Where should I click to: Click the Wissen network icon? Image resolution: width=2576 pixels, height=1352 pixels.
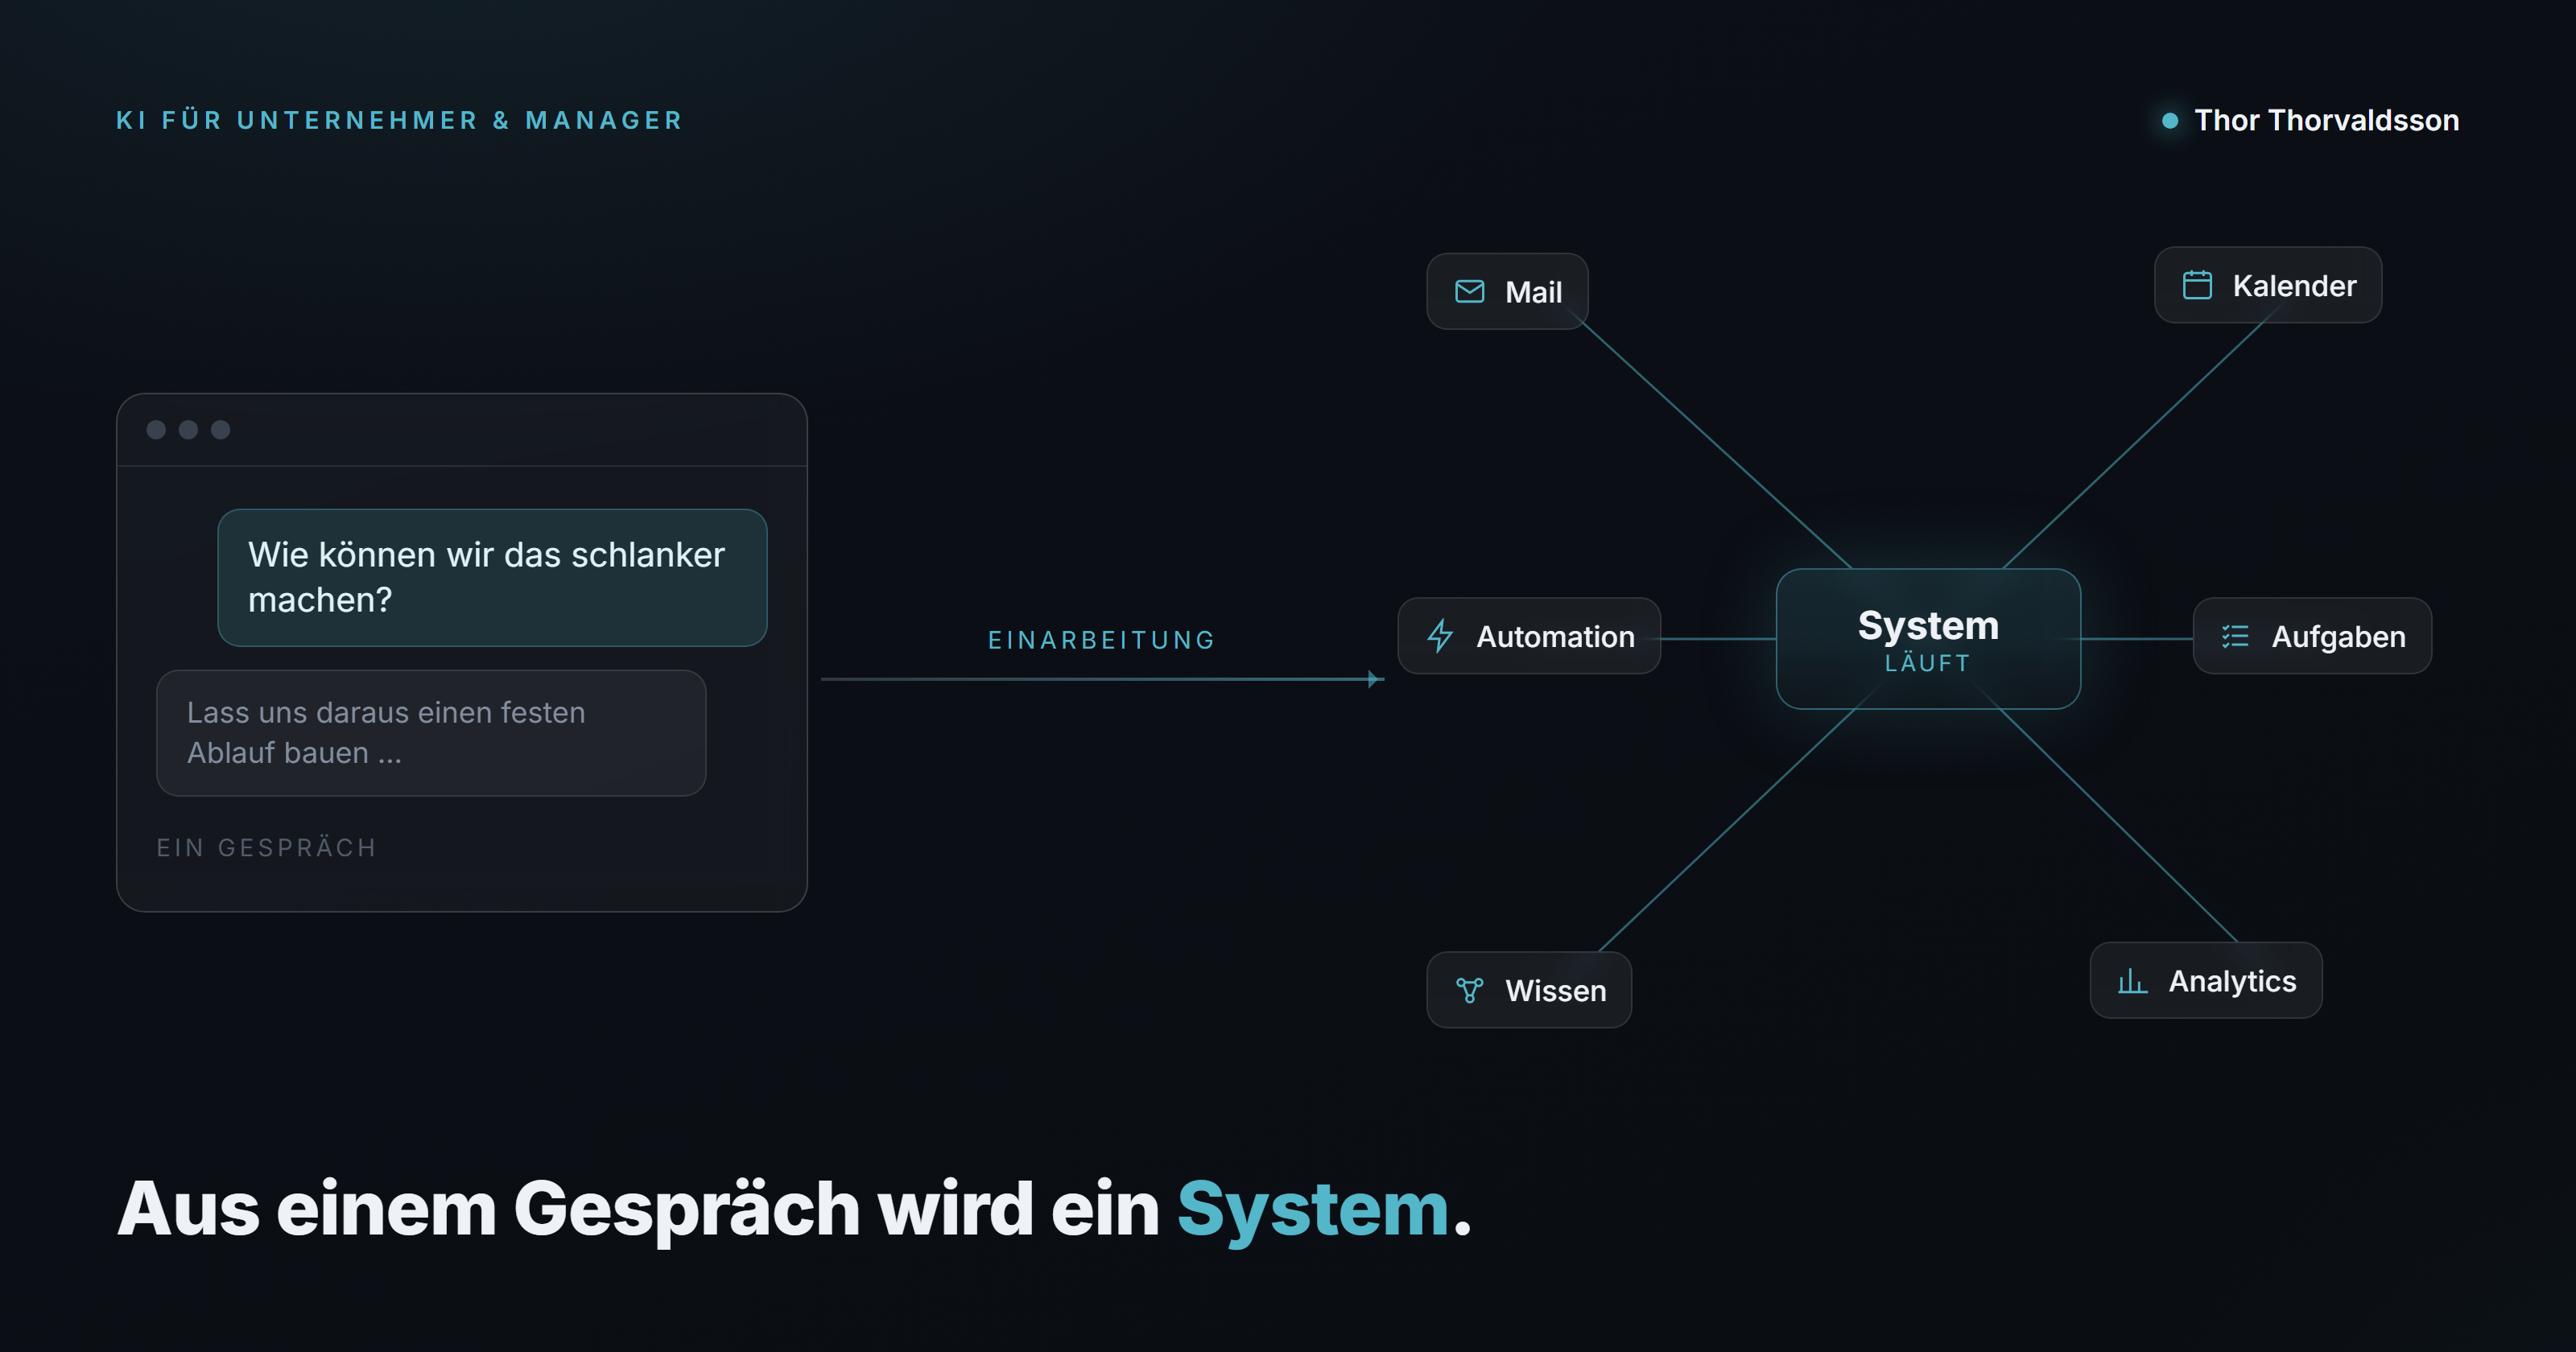point(1469,990)
